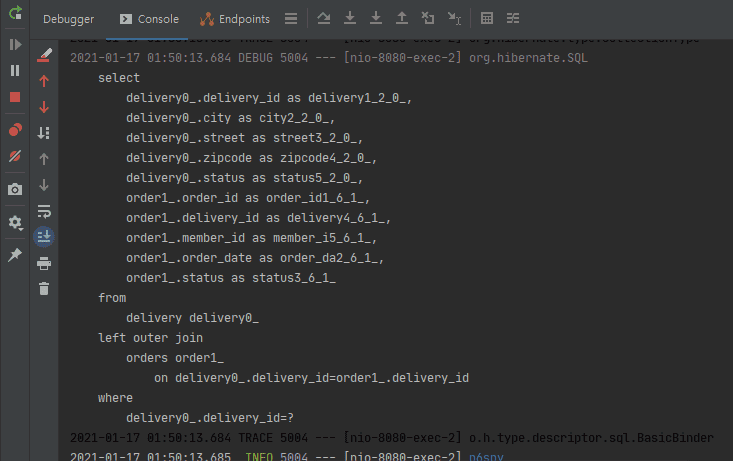The height and width of the screenshot is (461, 733).
Task: Pin the debug tab
Action: (x=15, y=255)
